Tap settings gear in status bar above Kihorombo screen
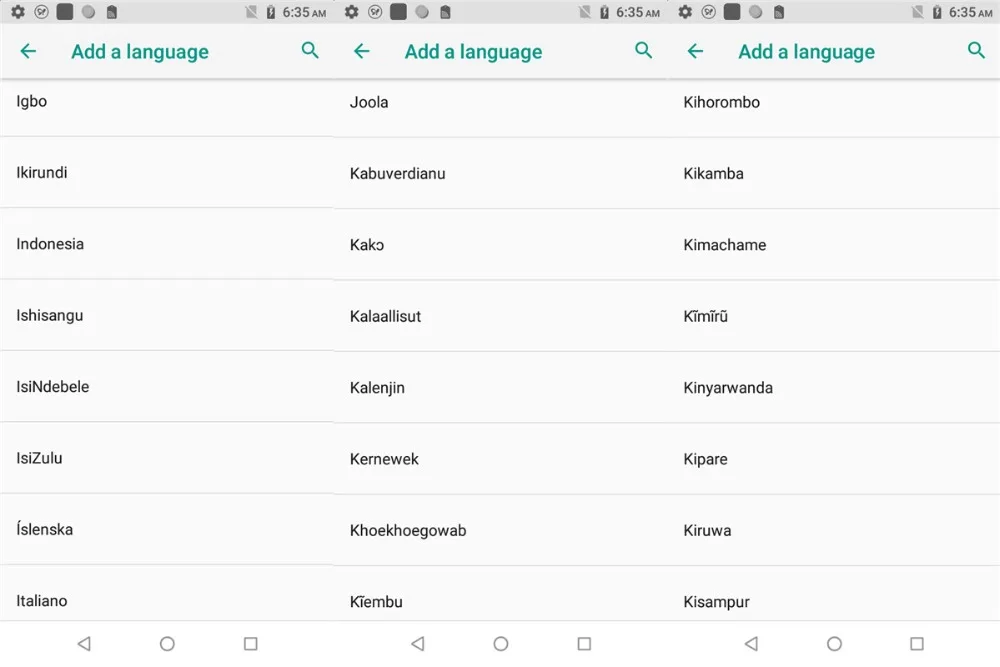The image size is (1000, 667). [x=685, y=11]
